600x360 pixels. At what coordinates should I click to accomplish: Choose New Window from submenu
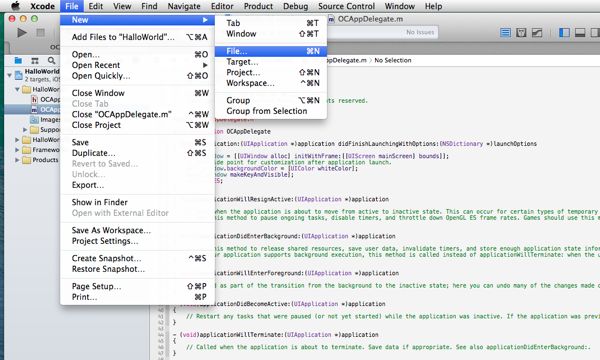coord(271,34)
